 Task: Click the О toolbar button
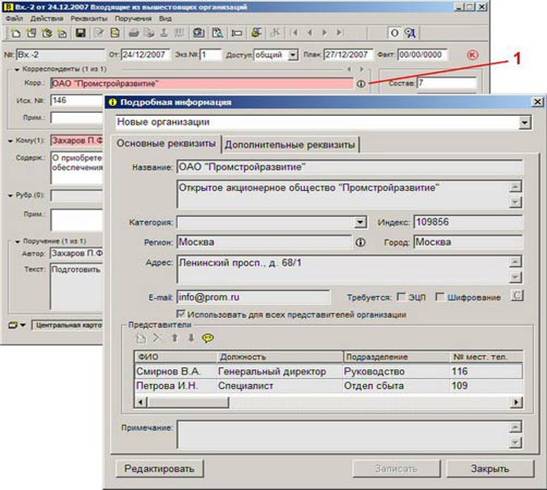click(394, 33)
